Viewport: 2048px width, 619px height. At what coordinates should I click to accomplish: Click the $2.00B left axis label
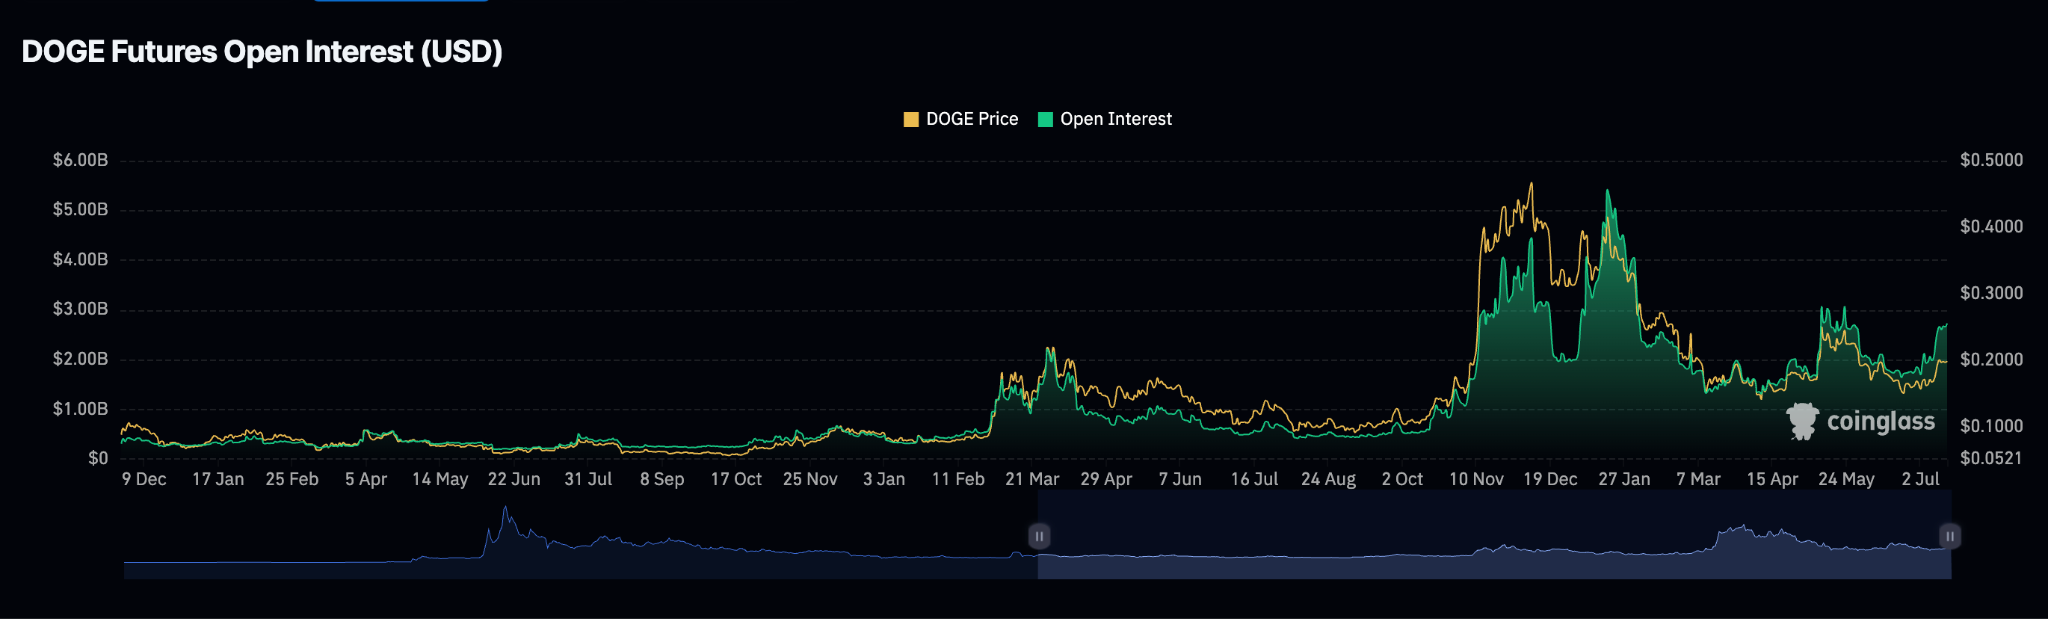pyautogui.click(x=80, y=359)
